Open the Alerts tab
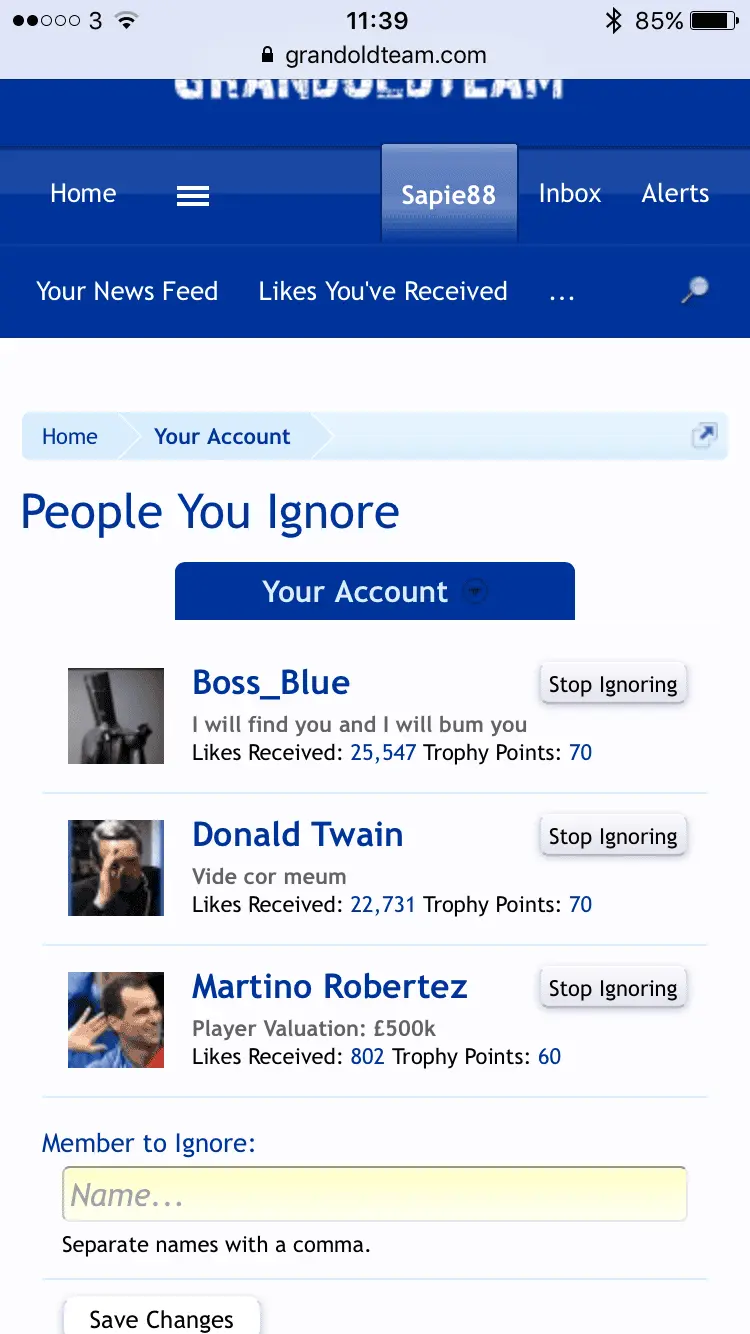The height and width of the screenshot is (1334, 750). 675,194
